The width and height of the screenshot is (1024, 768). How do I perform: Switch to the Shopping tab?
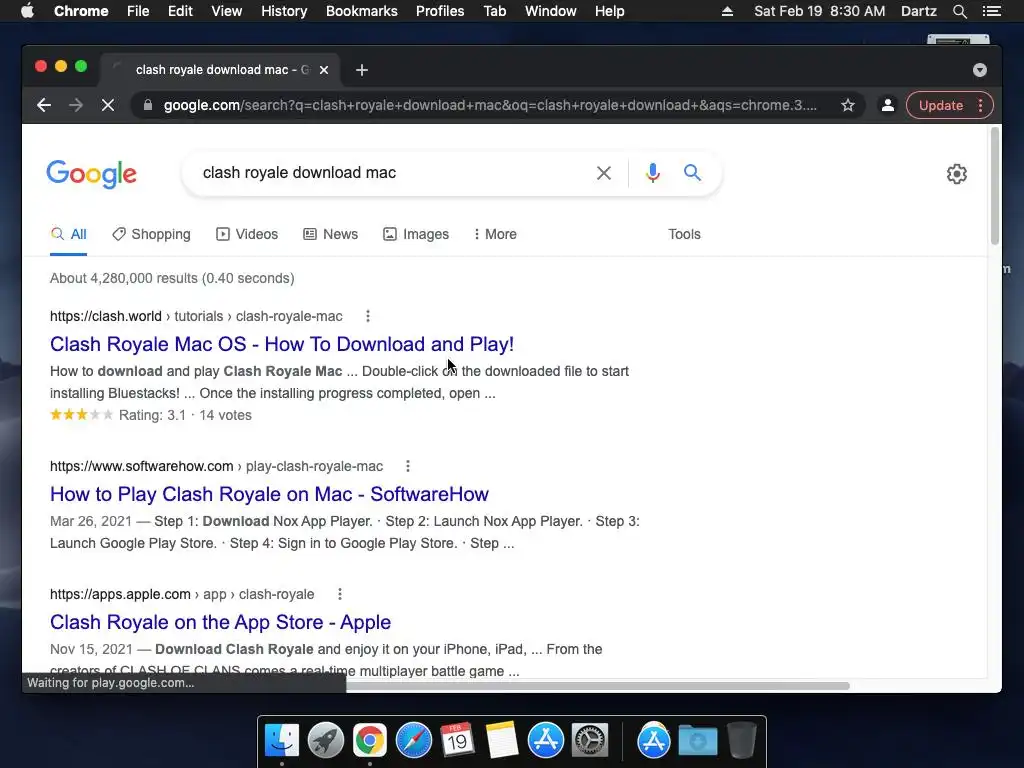click(152, 234)
